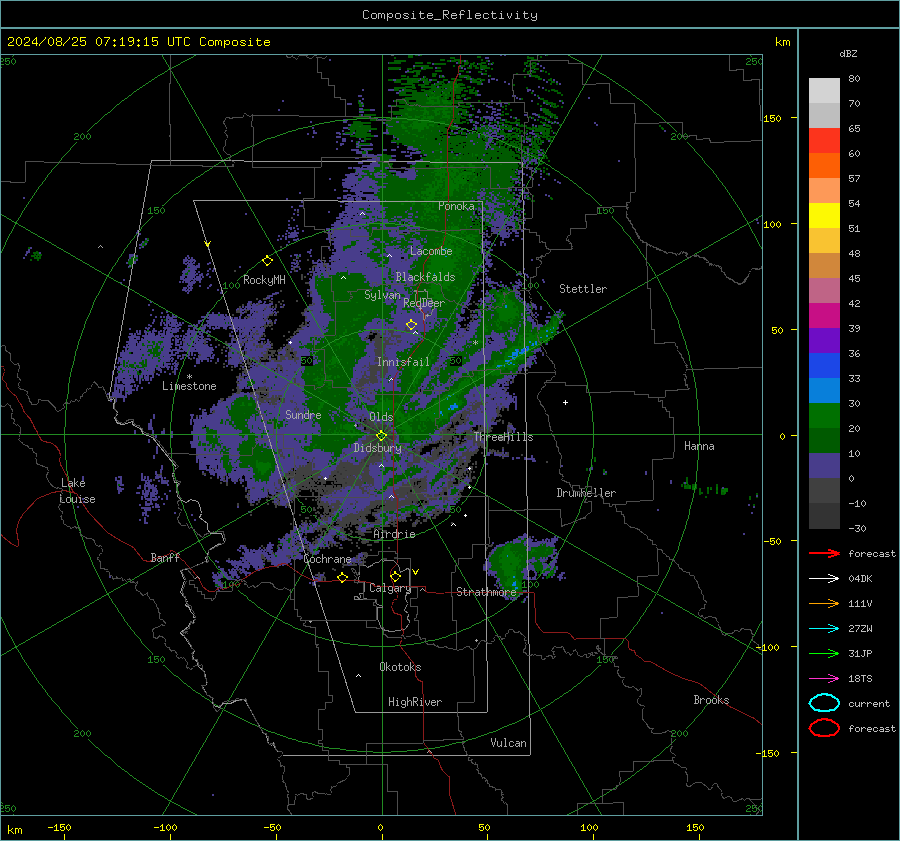Click the Lake Louise label
The height and width of the screenshot is (841, 900).
78,491
